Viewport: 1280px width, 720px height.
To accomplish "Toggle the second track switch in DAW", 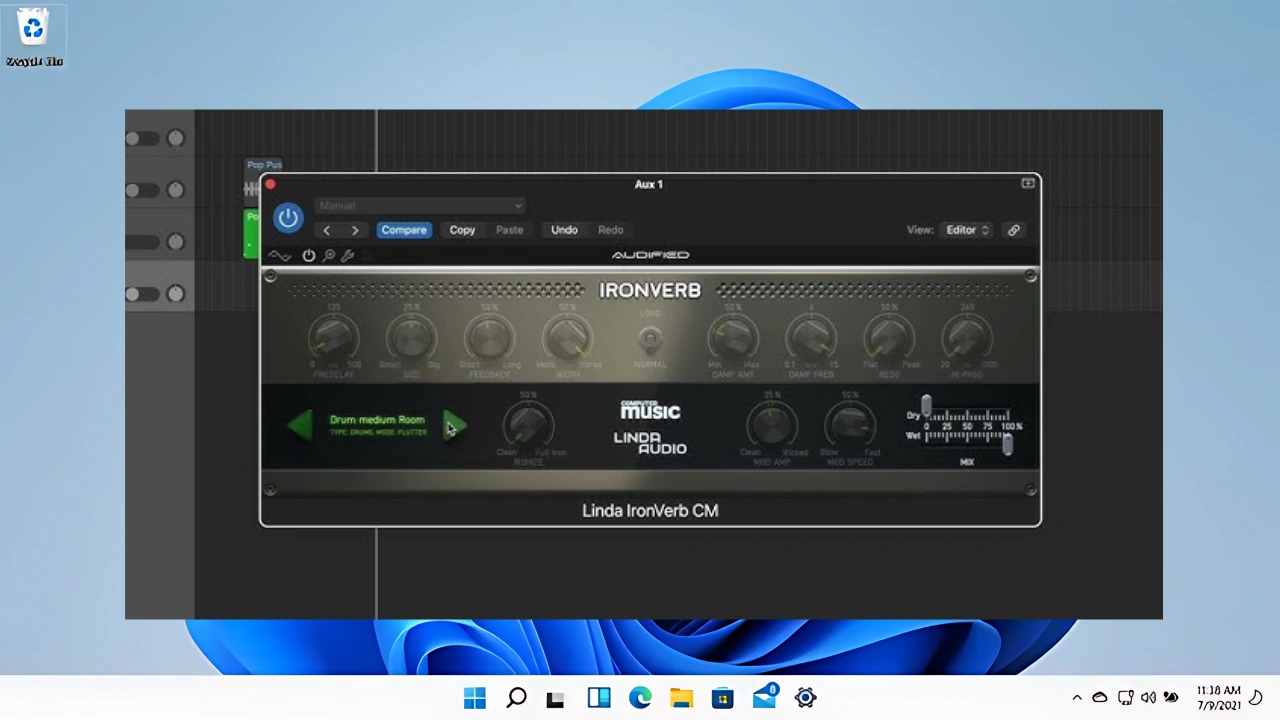I will coord(143,190).
